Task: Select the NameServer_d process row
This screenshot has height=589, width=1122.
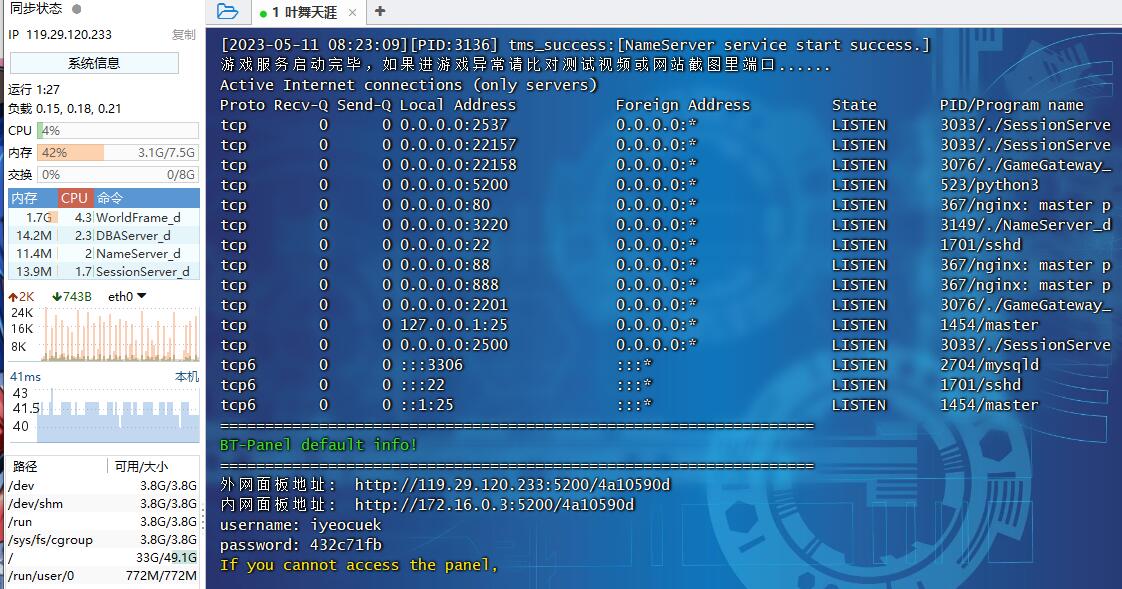Action: coord(104,253)
